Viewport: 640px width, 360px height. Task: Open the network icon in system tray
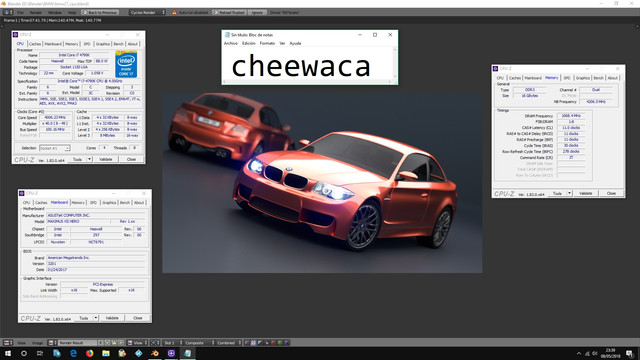click(587, 353)
